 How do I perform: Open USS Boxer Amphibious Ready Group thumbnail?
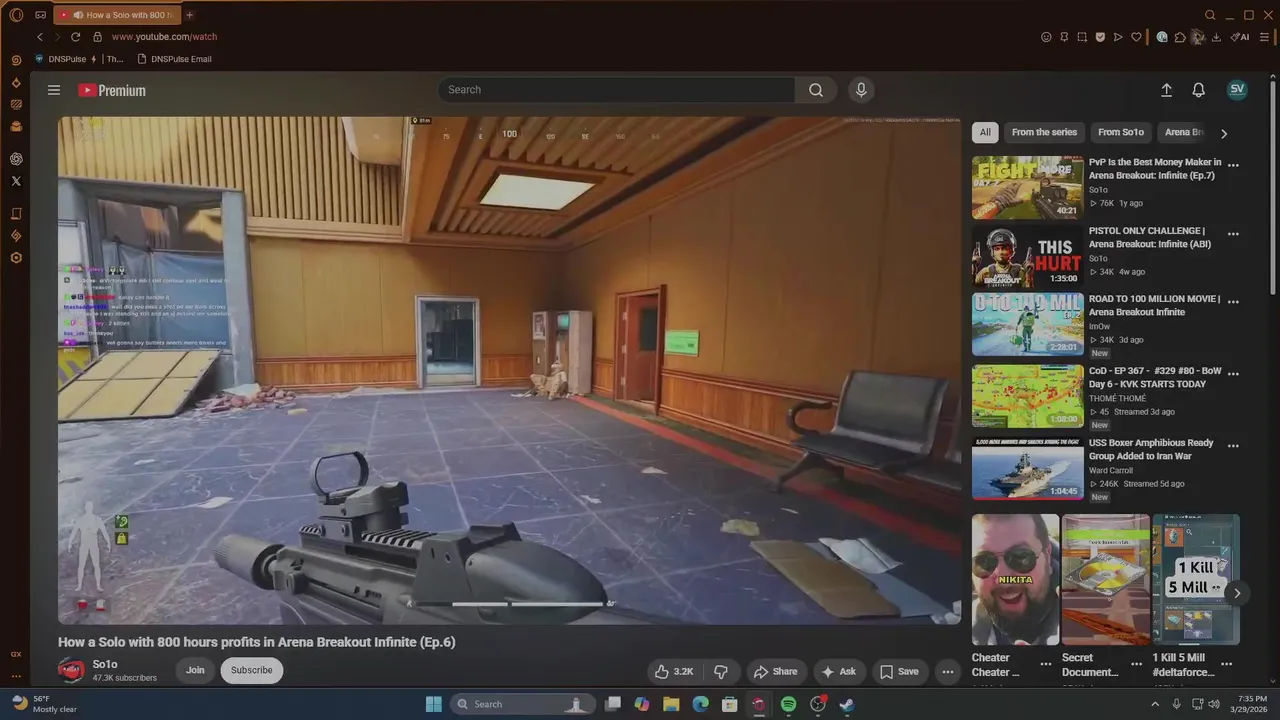click(x=1027, y=468)
